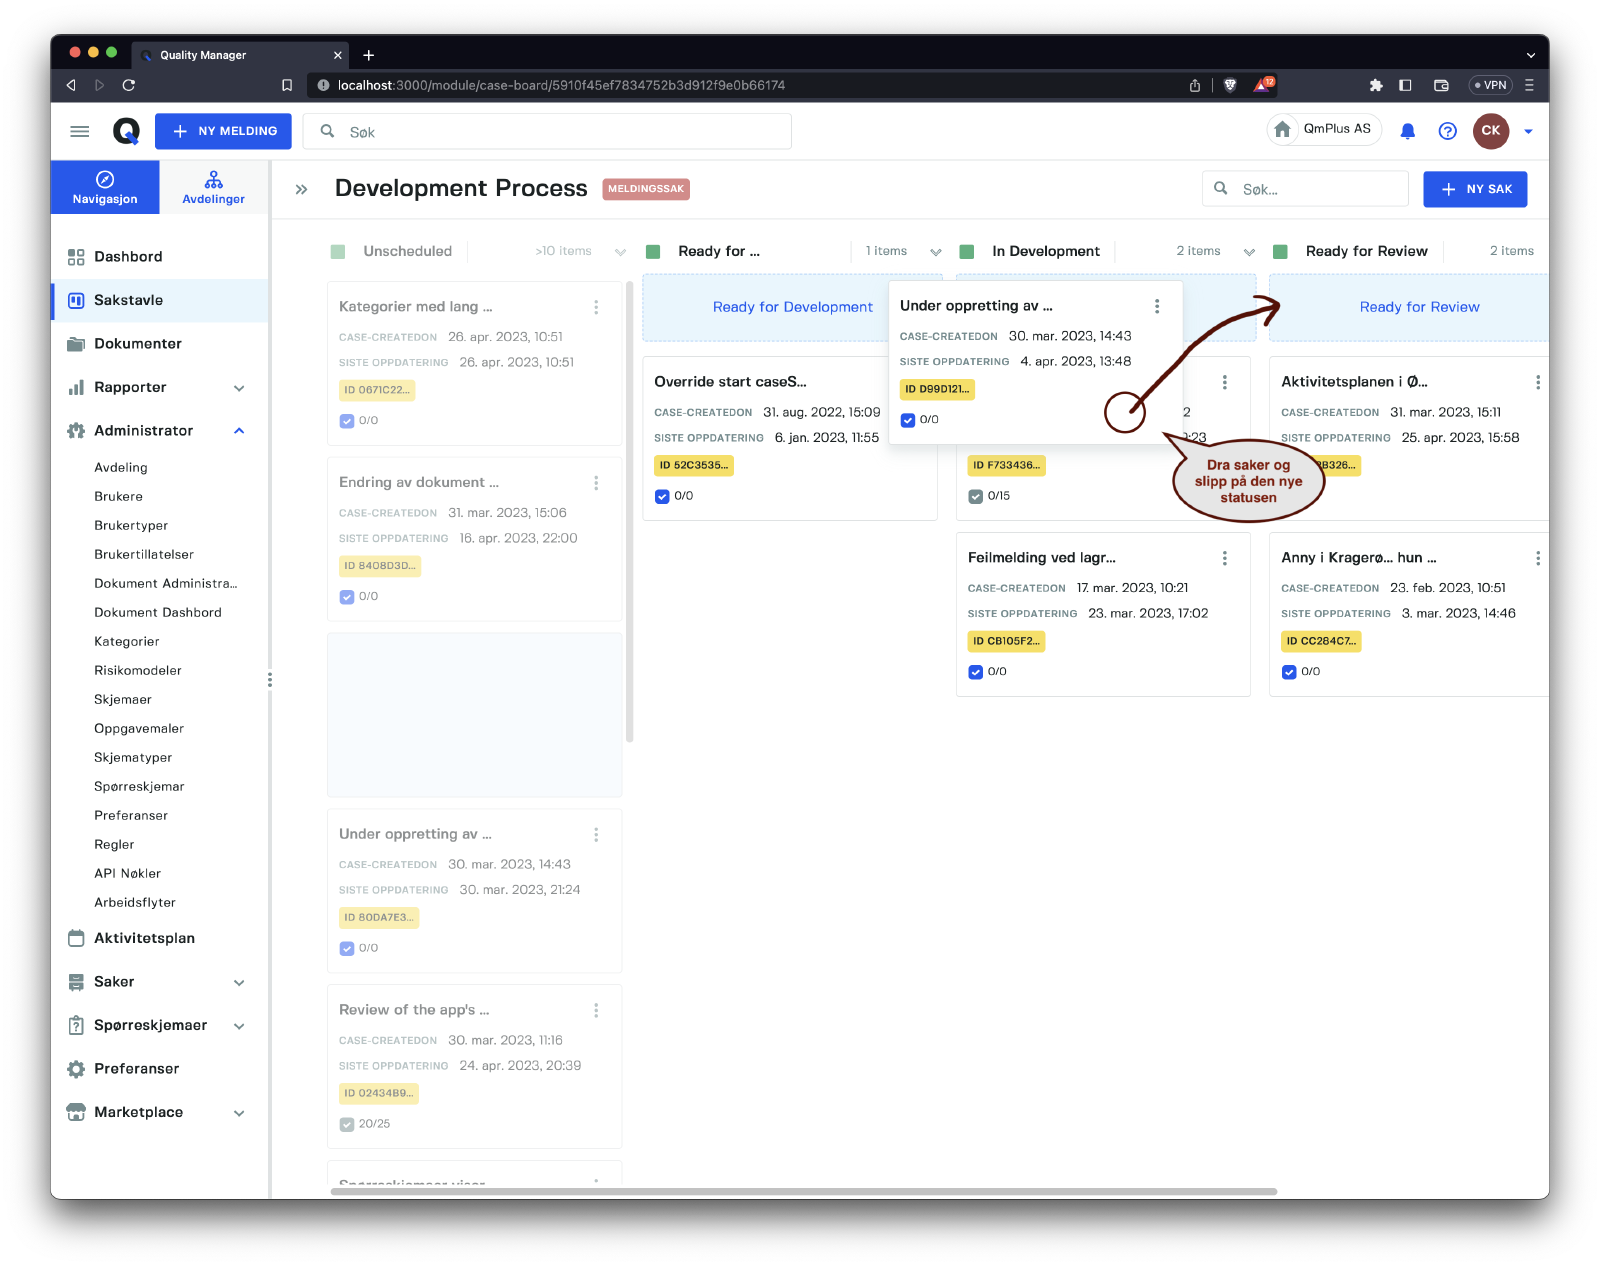Click the CK user avatar
Viewport: 1600px width, 1266px height.
(x=1490, y=131)
